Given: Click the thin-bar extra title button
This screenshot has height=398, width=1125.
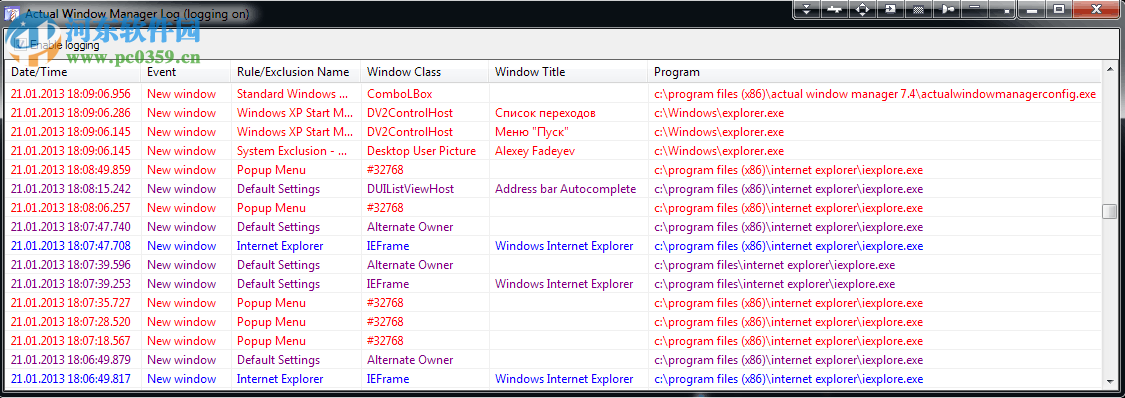Looking at the screenshot, I should point(974,9).
